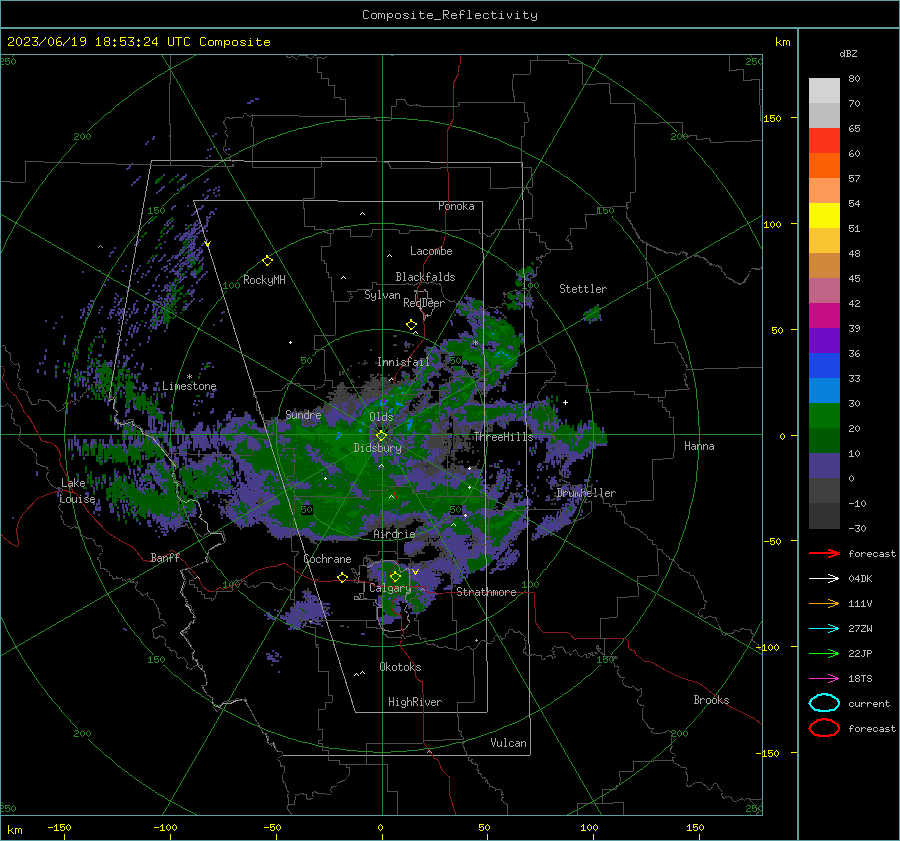Click the white plus marker near ThreeHills

565,402
